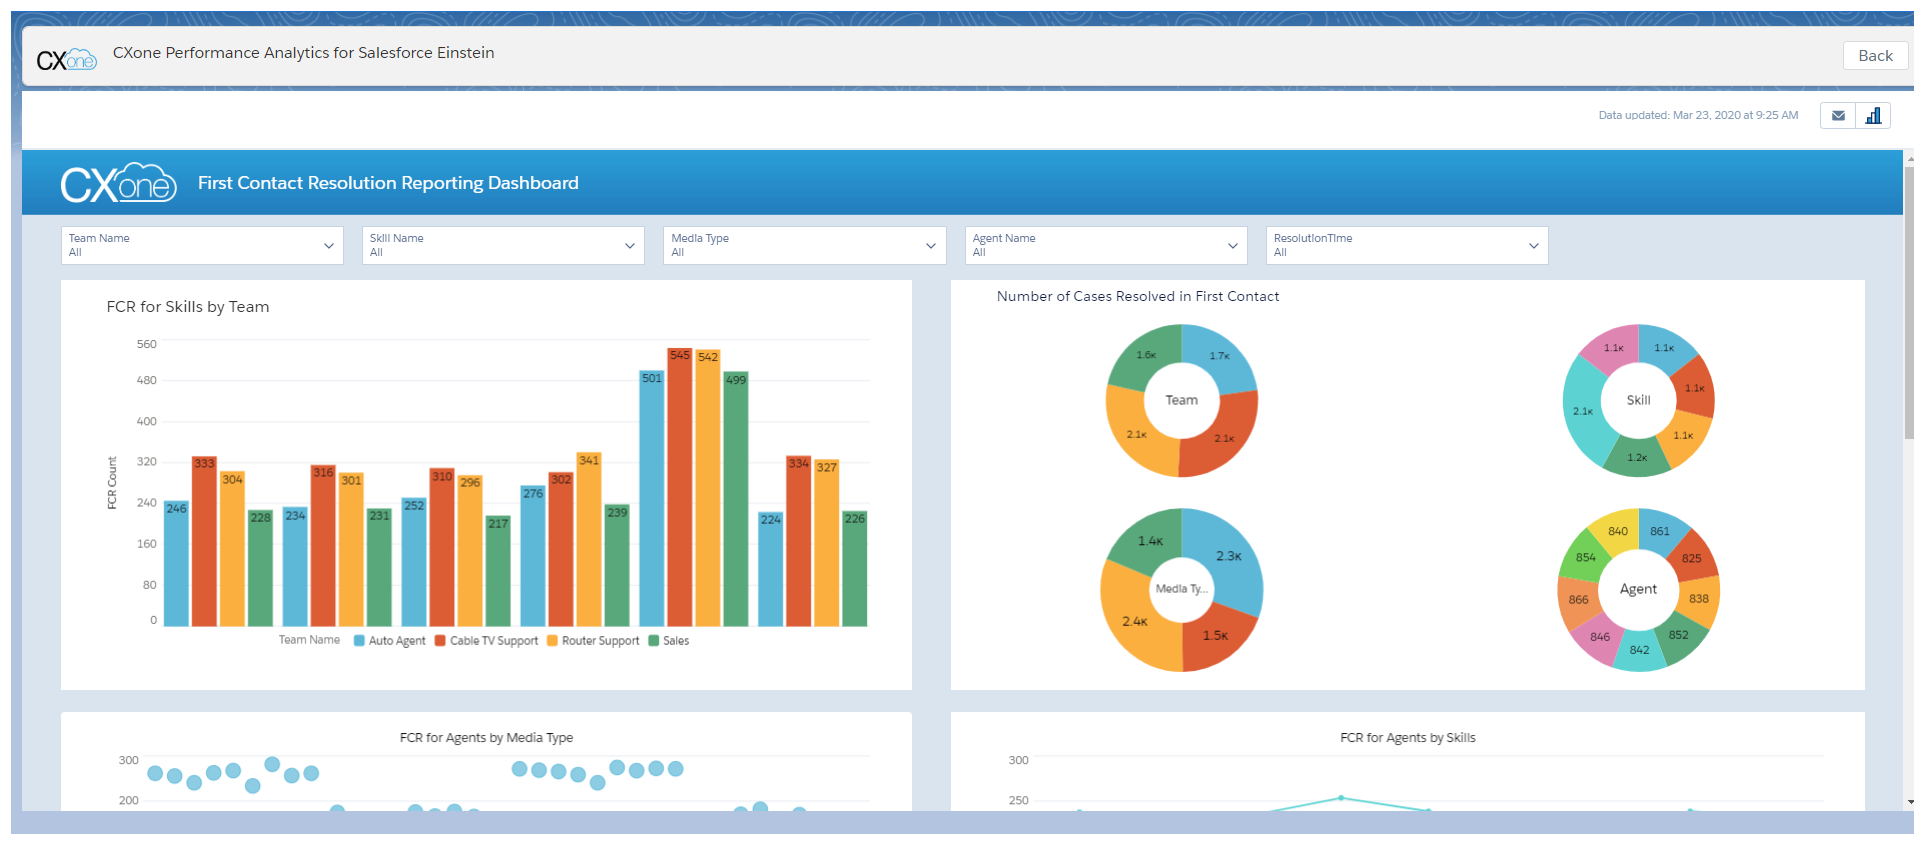Click the Team donut chart center

1181,400
